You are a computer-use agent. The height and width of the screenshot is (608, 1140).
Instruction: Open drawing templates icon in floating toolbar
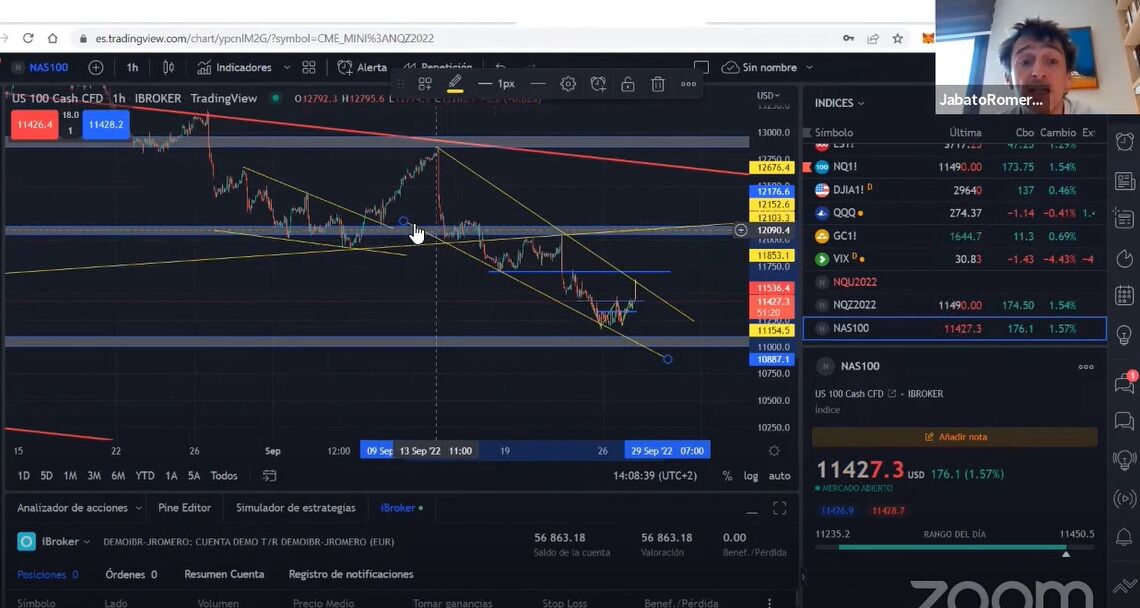pos(425,84)
